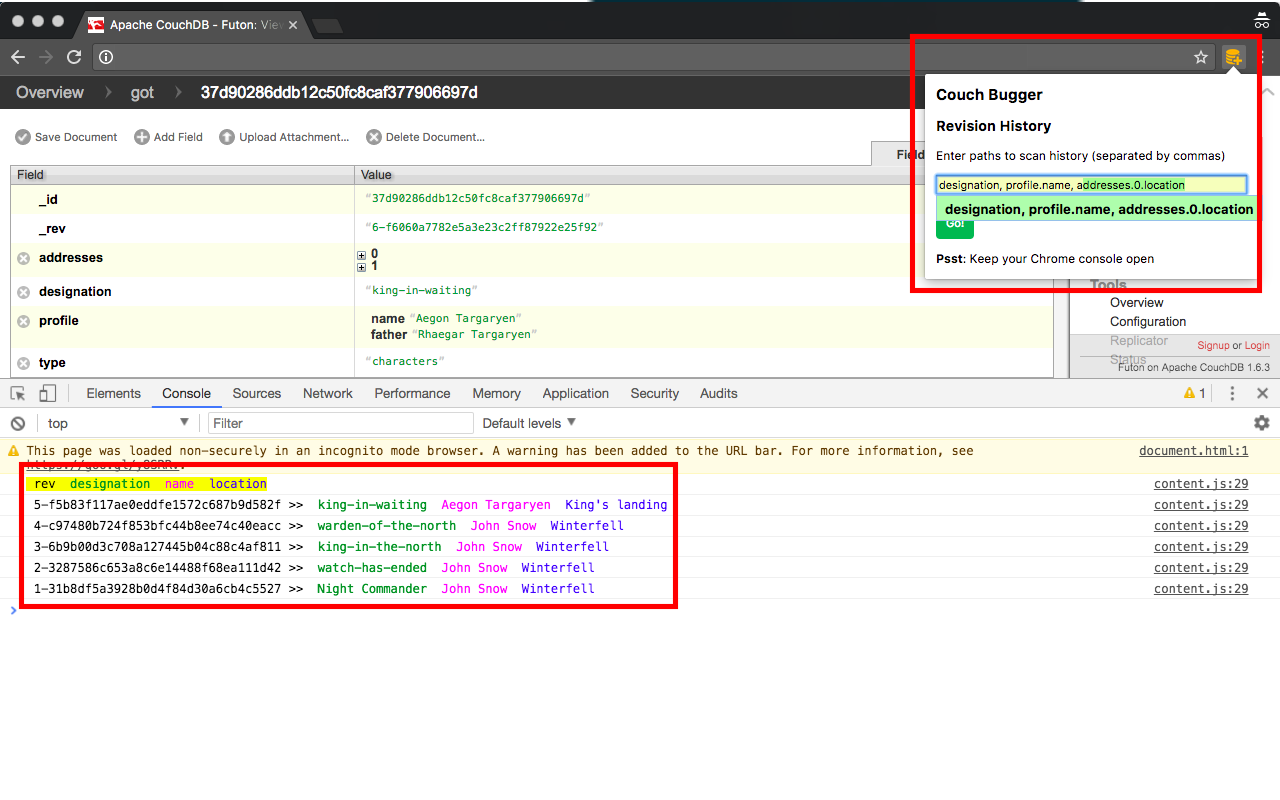Open the Elements tab in DevTools
This screenshot has width=1280, height=800.
click(x=113, y=393)
